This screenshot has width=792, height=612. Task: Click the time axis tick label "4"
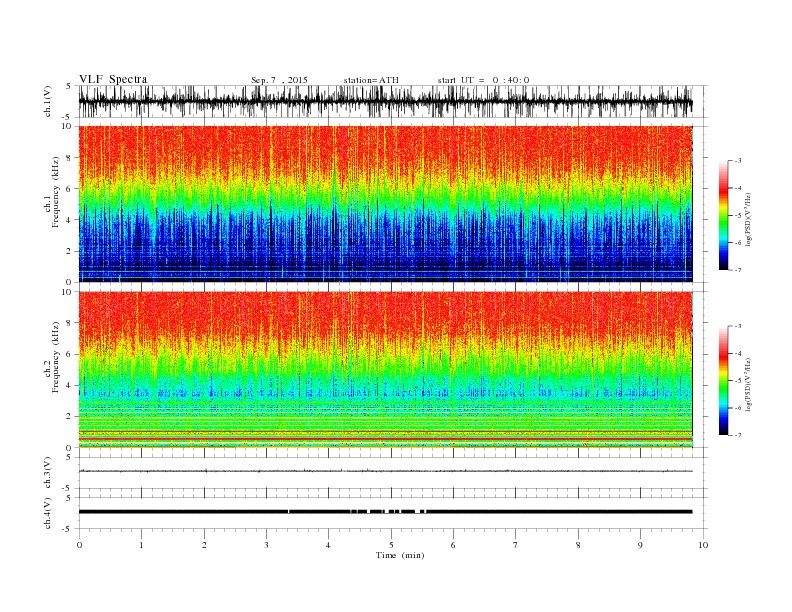coord(328,545)
